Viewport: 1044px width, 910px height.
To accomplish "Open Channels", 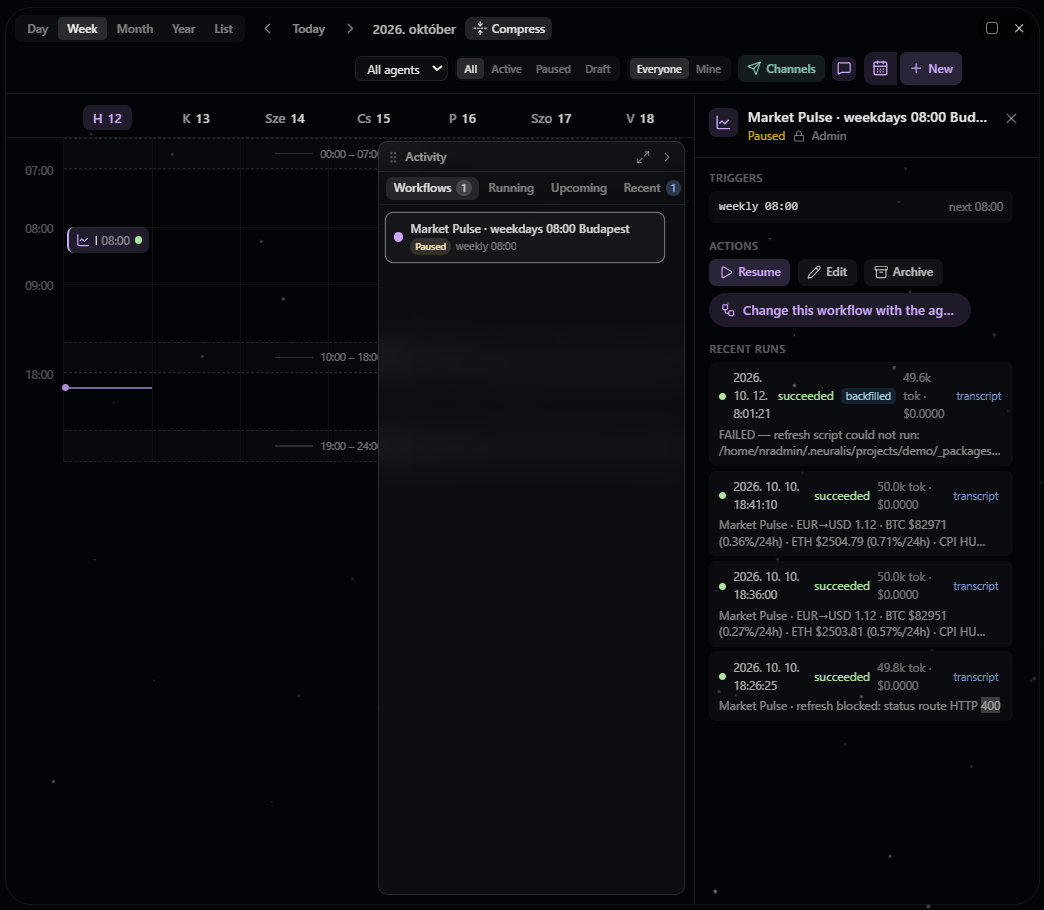I will tap(781, 69).
